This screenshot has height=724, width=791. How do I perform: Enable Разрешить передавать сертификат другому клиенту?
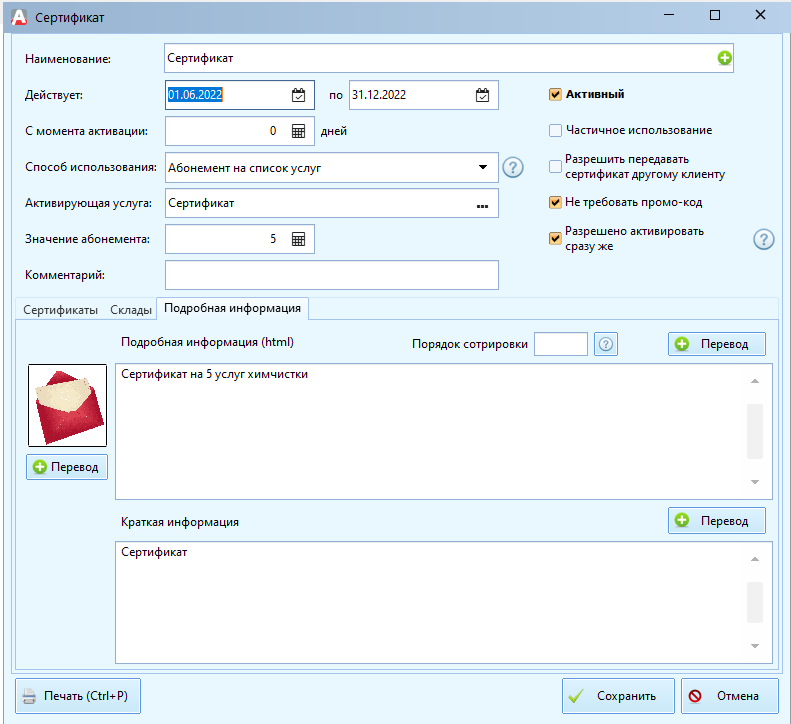(555, 166)
